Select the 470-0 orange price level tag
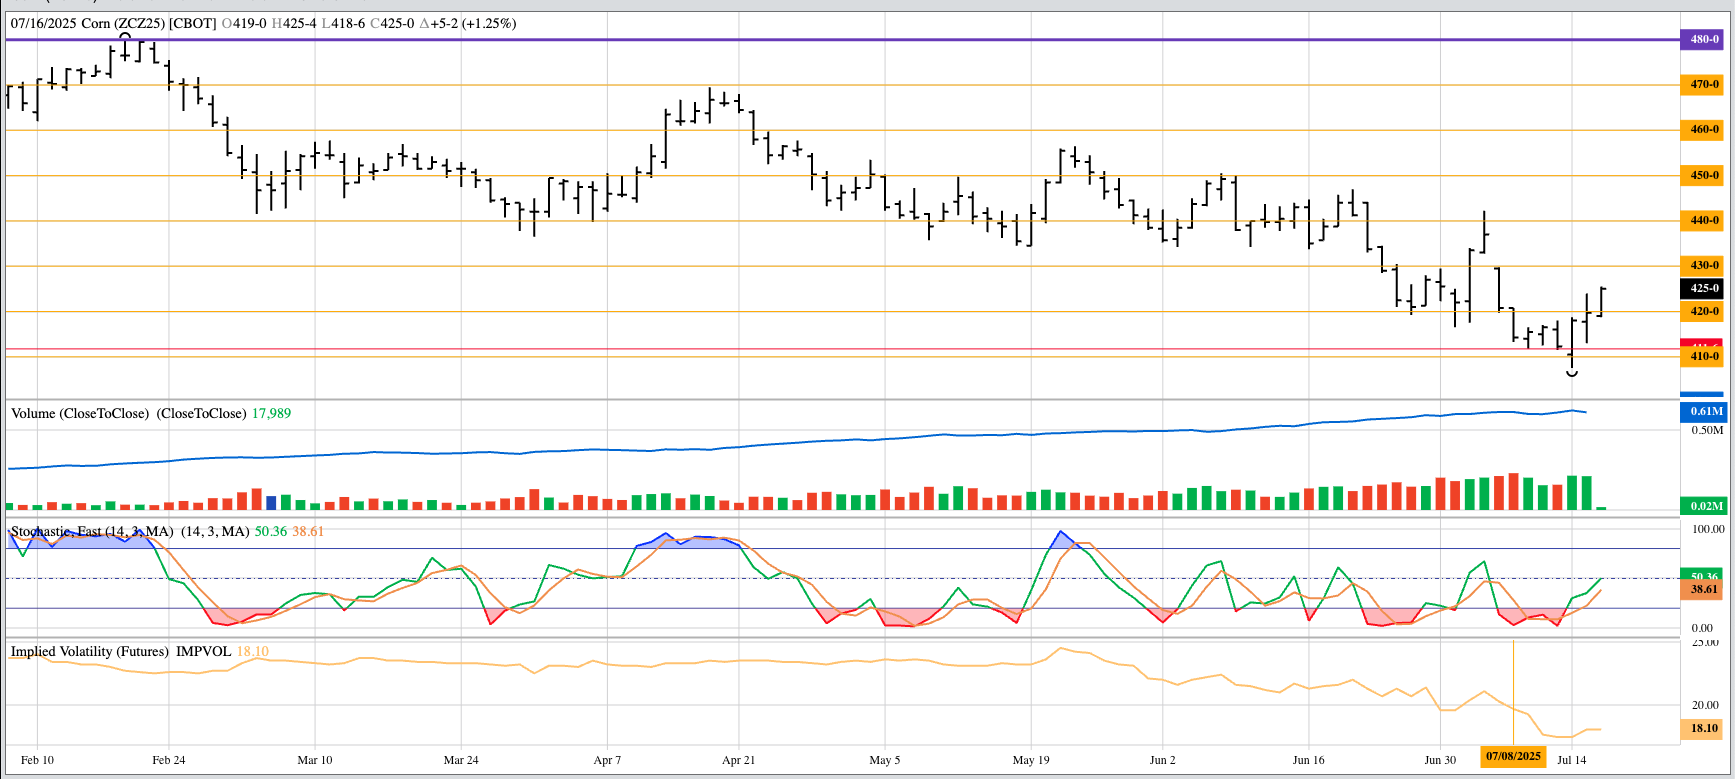This screenshot has height=779, width=1735. coord(1704,85)
